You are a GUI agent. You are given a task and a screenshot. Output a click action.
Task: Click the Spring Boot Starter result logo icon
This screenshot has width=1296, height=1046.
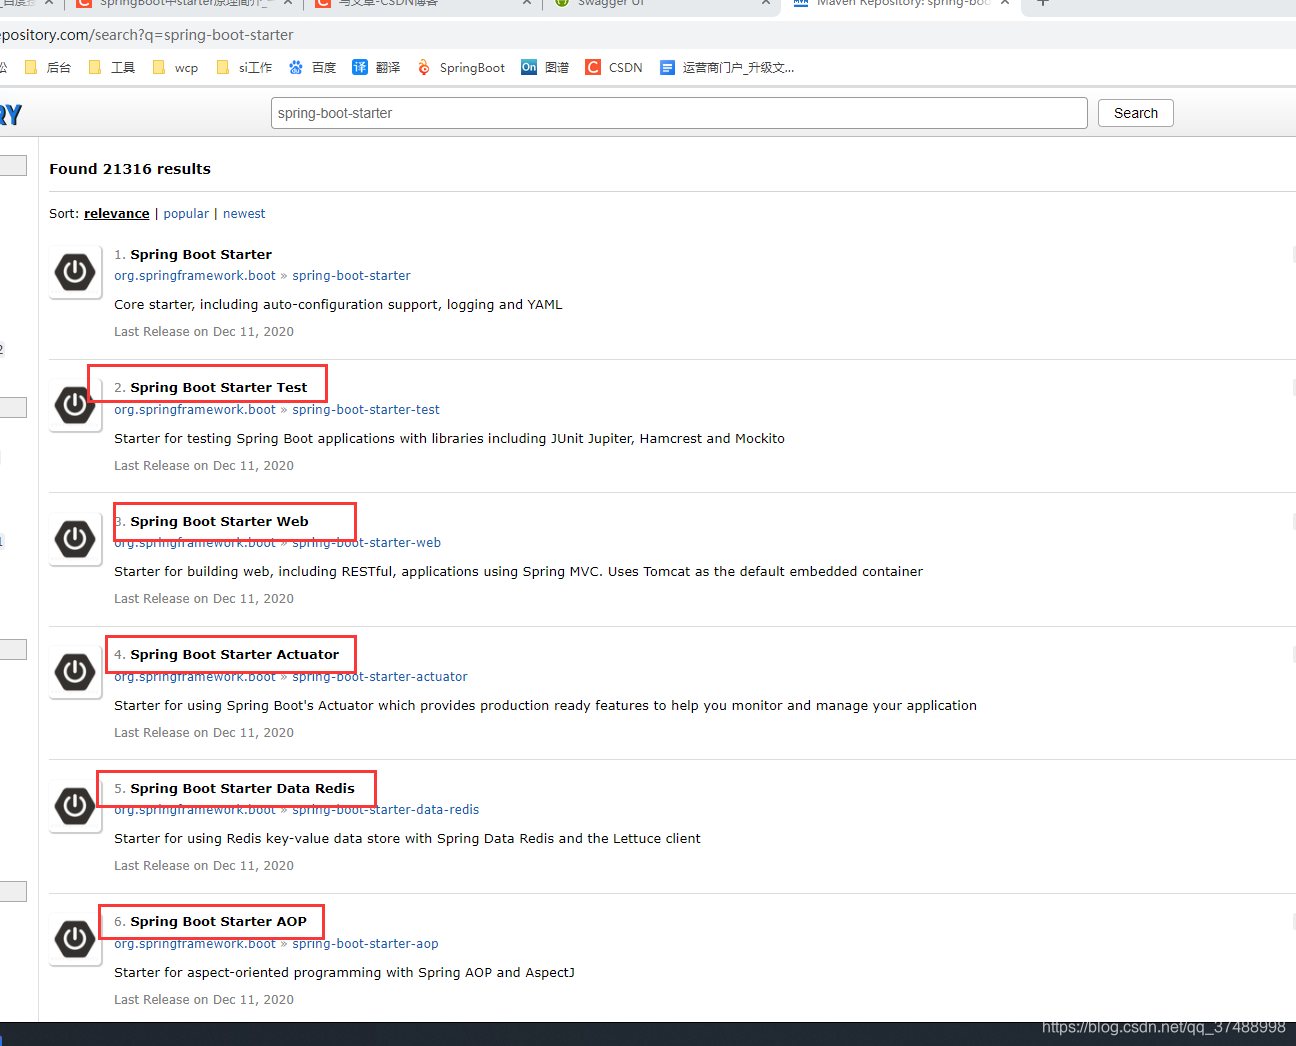click(75, 272)
